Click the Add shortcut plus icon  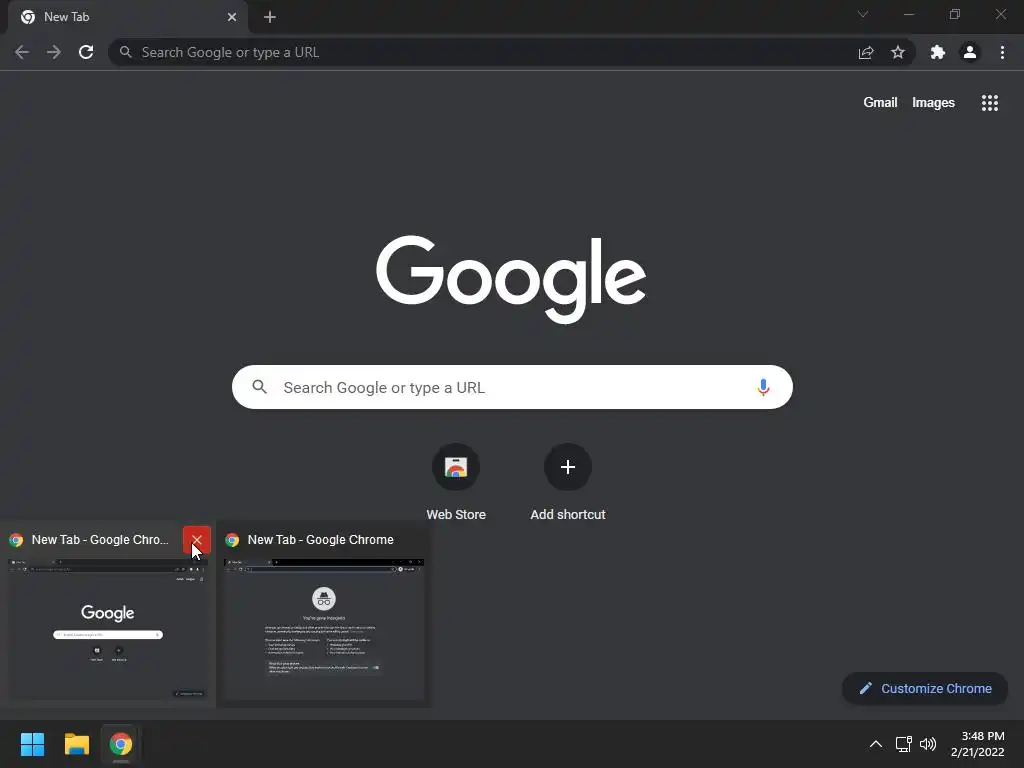click(568, 467)
